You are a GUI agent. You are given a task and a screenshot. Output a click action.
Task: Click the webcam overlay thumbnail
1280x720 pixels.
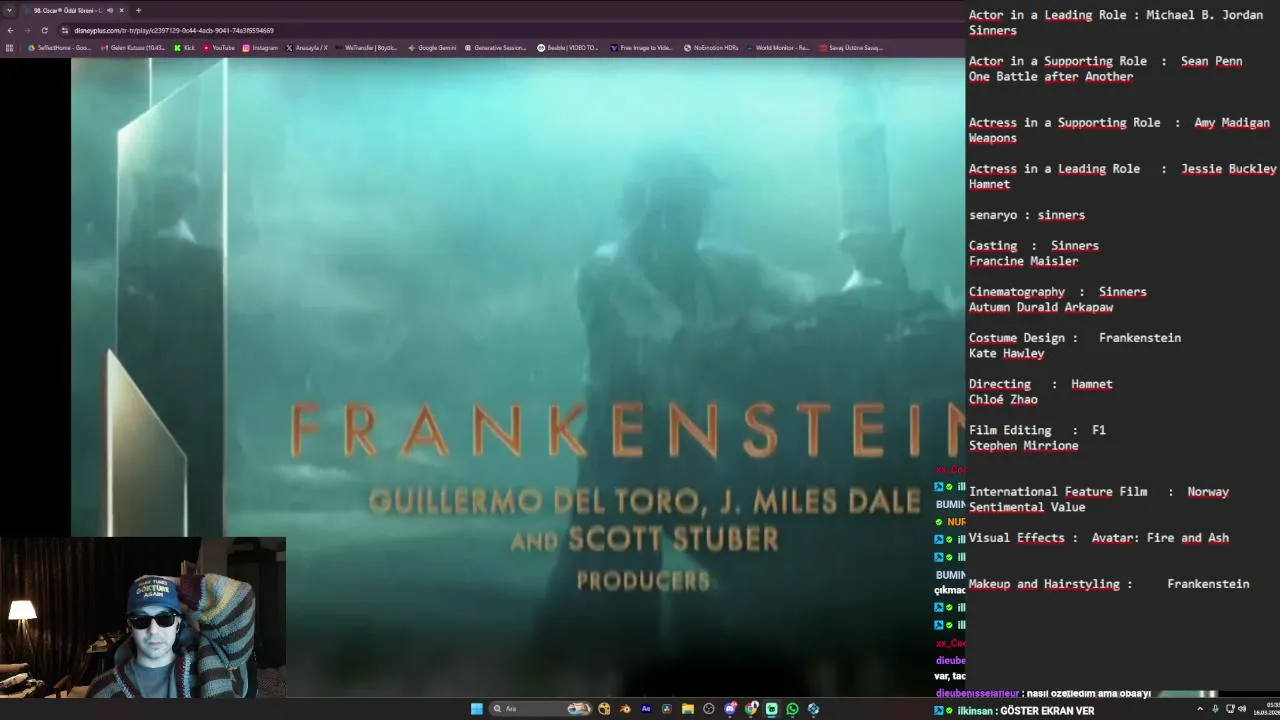[143, 617]
